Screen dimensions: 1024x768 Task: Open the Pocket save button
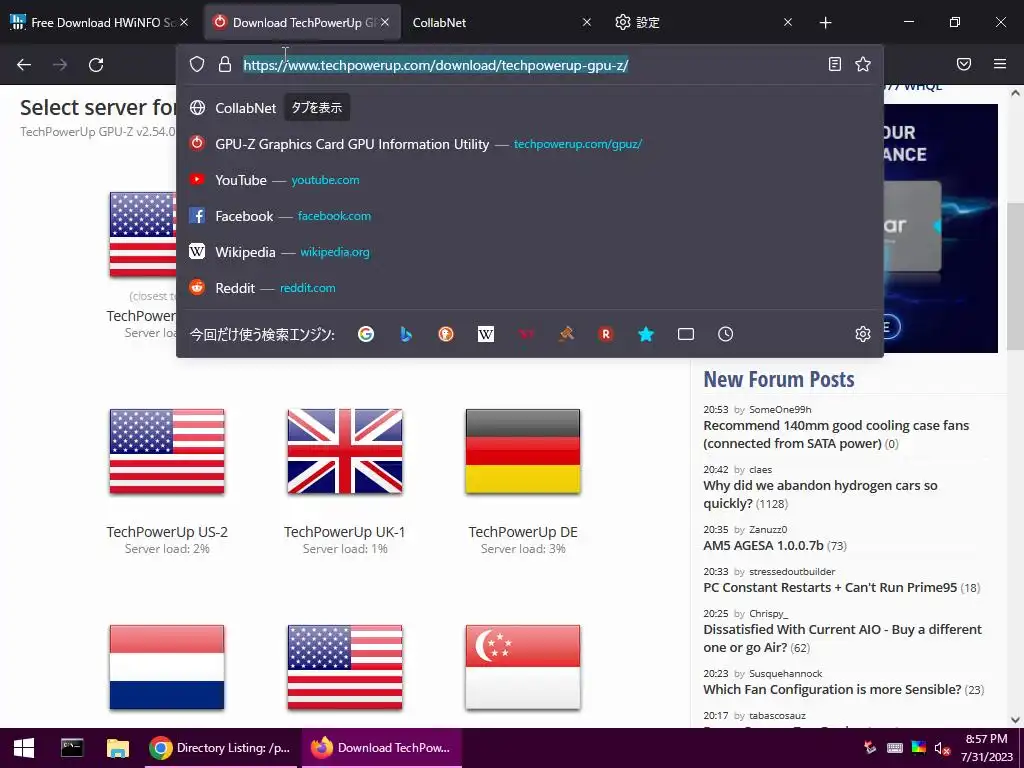click(x=964, y=64)
